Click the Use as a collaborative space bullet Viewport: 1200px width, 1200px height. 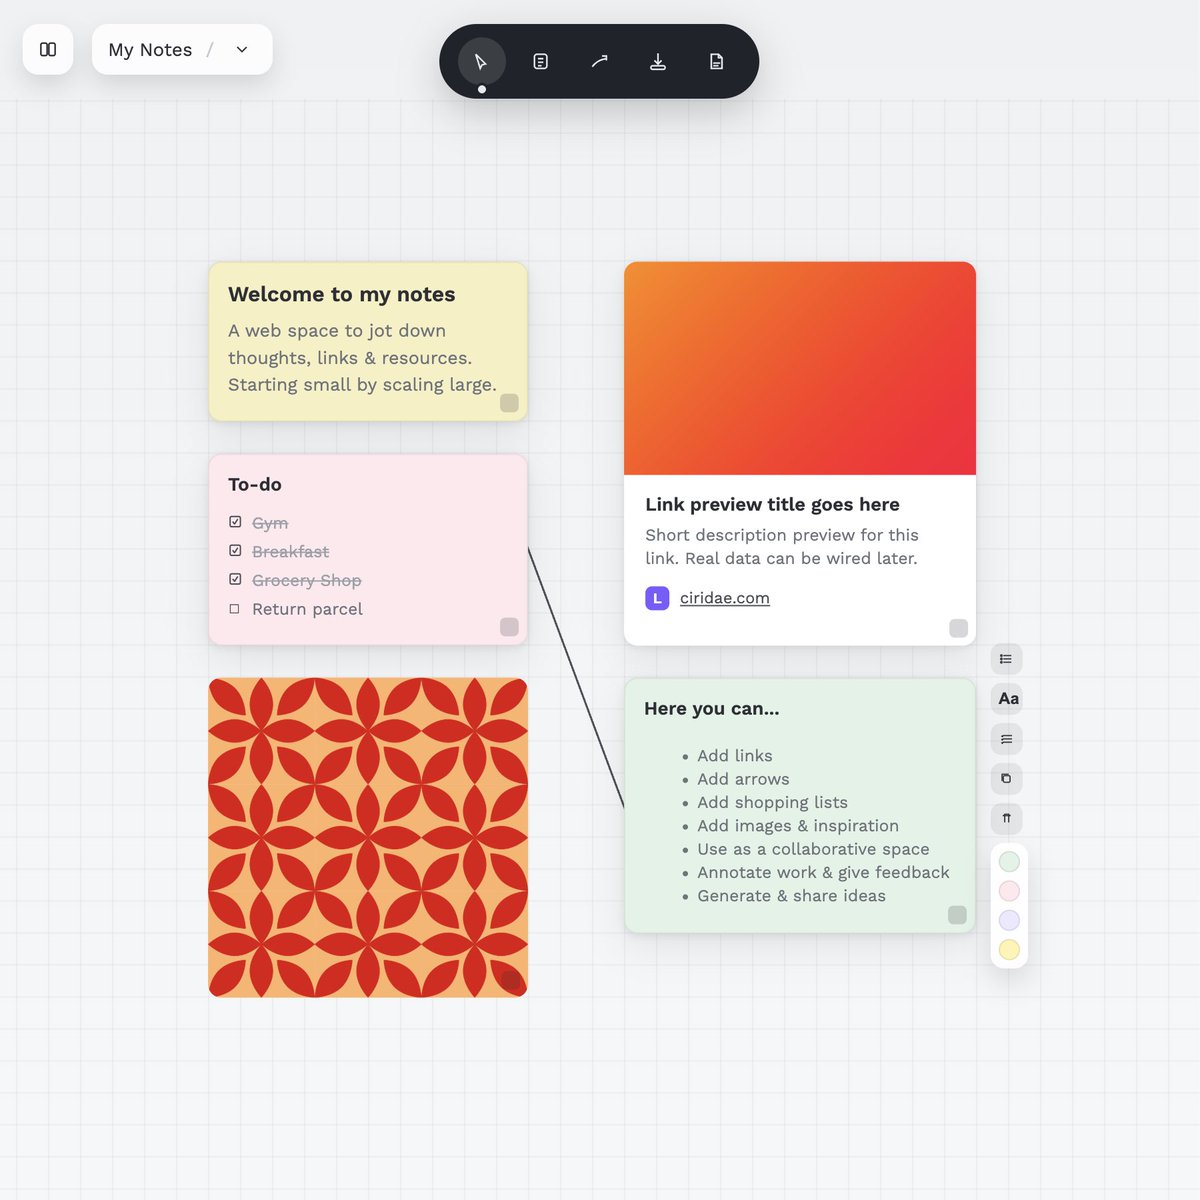[813, 849]
